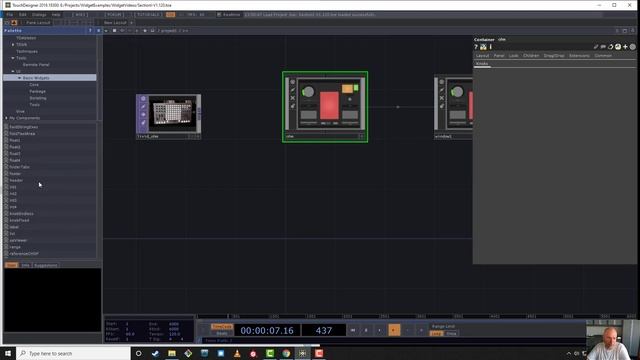Select referenceCHOP in palette list
Viewport: 640px width, 360px height.
click(24, 253)
